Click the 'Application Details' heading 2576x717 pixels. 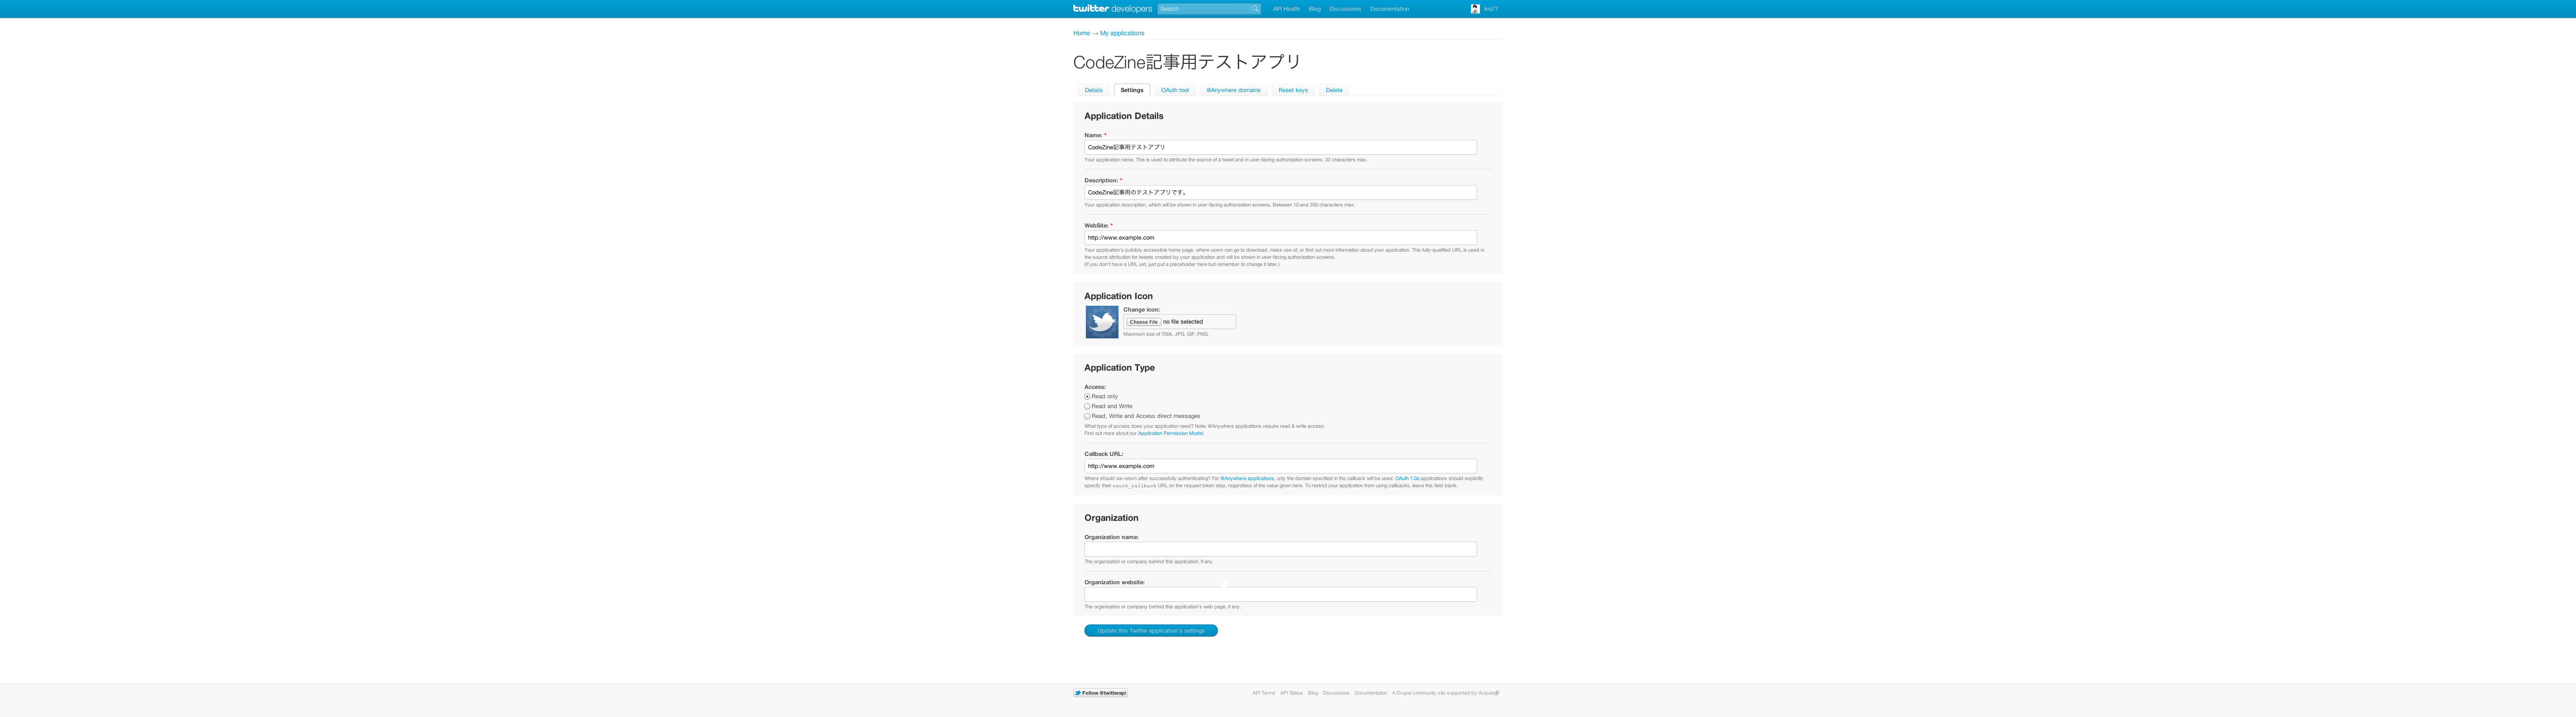pos(1124,116)
